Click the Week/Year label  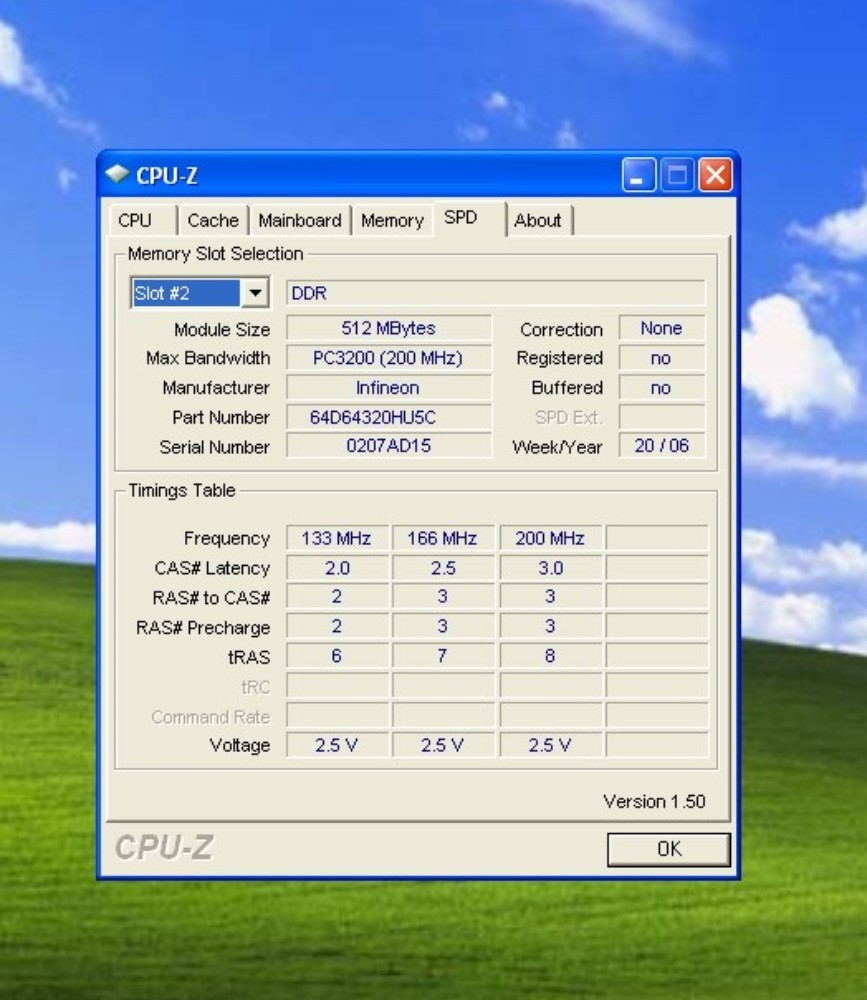tap(557, 447)
